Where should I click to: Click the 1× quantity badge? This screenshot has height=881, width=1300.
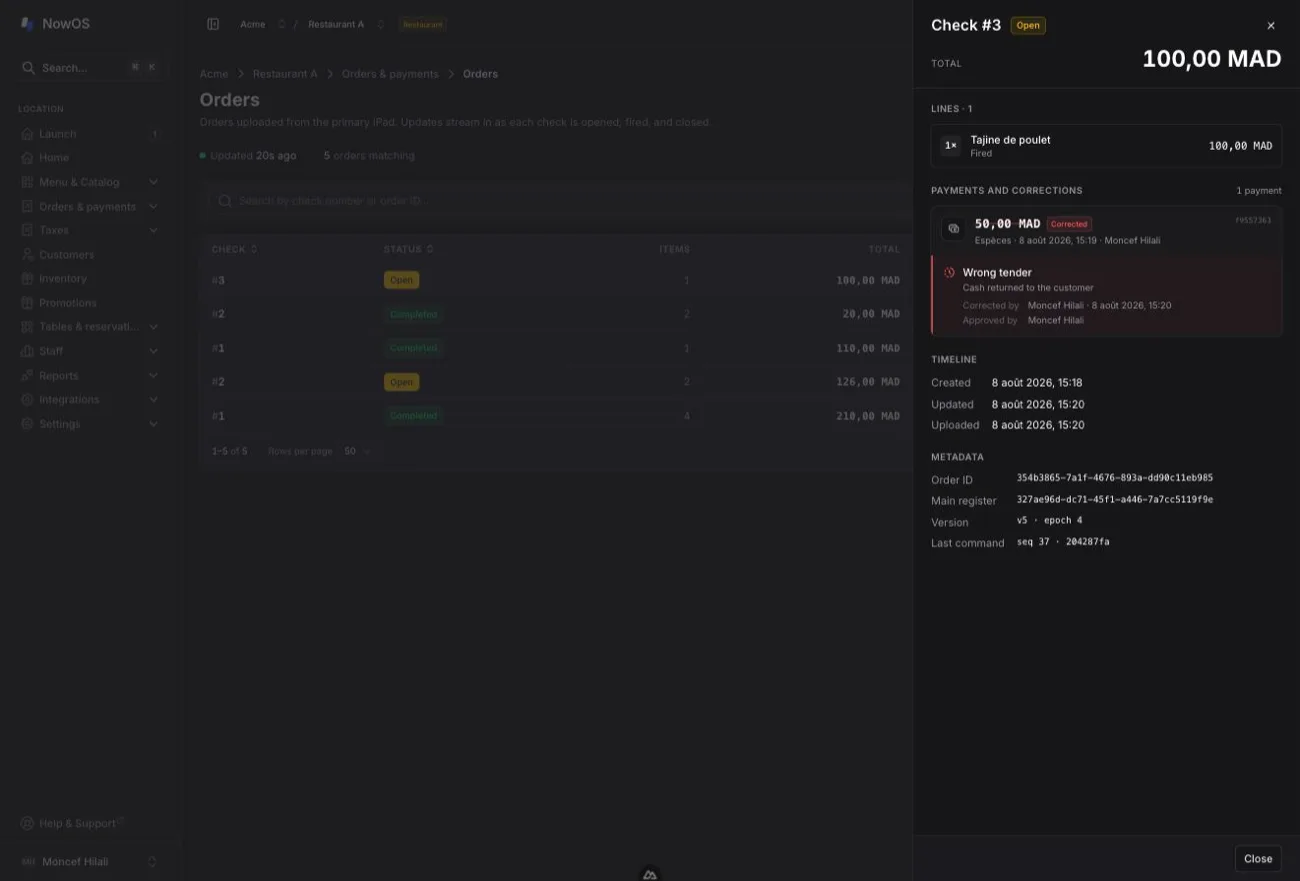pos(951,146)
